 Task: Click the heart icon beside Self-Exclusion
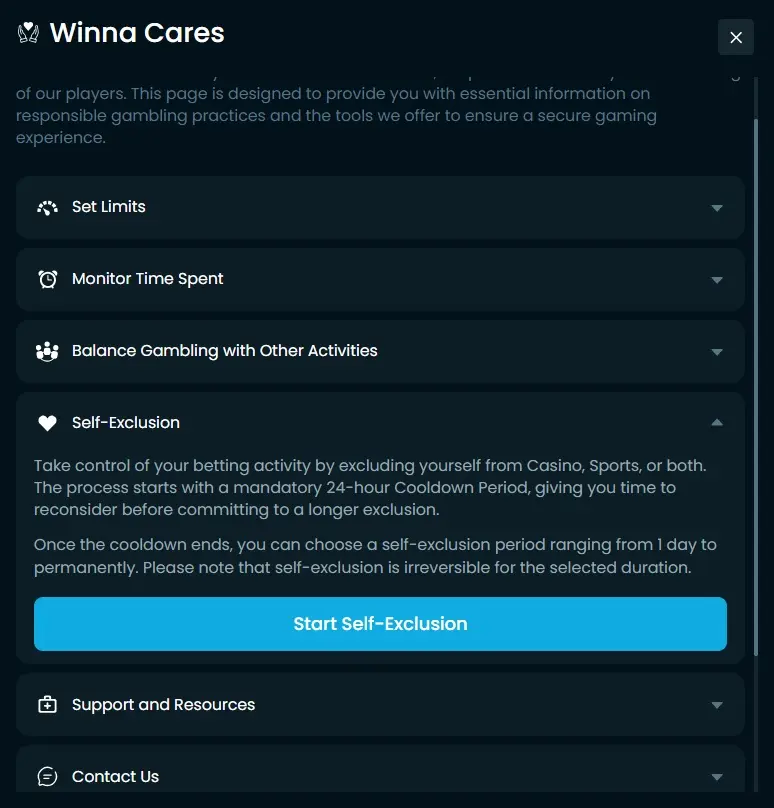47,423
